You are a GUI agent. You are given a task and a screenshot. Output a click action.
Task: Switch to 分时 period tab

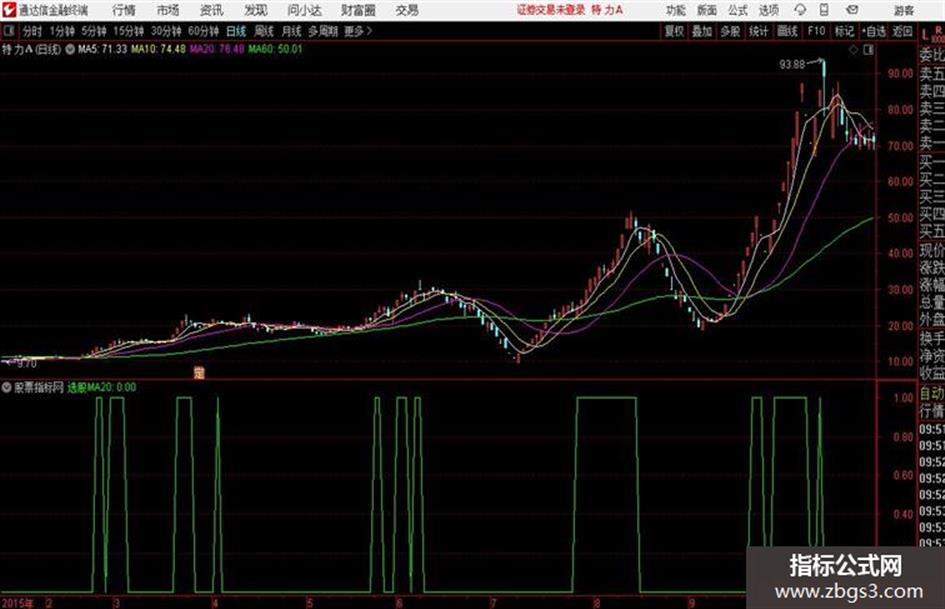pos(32,31)
